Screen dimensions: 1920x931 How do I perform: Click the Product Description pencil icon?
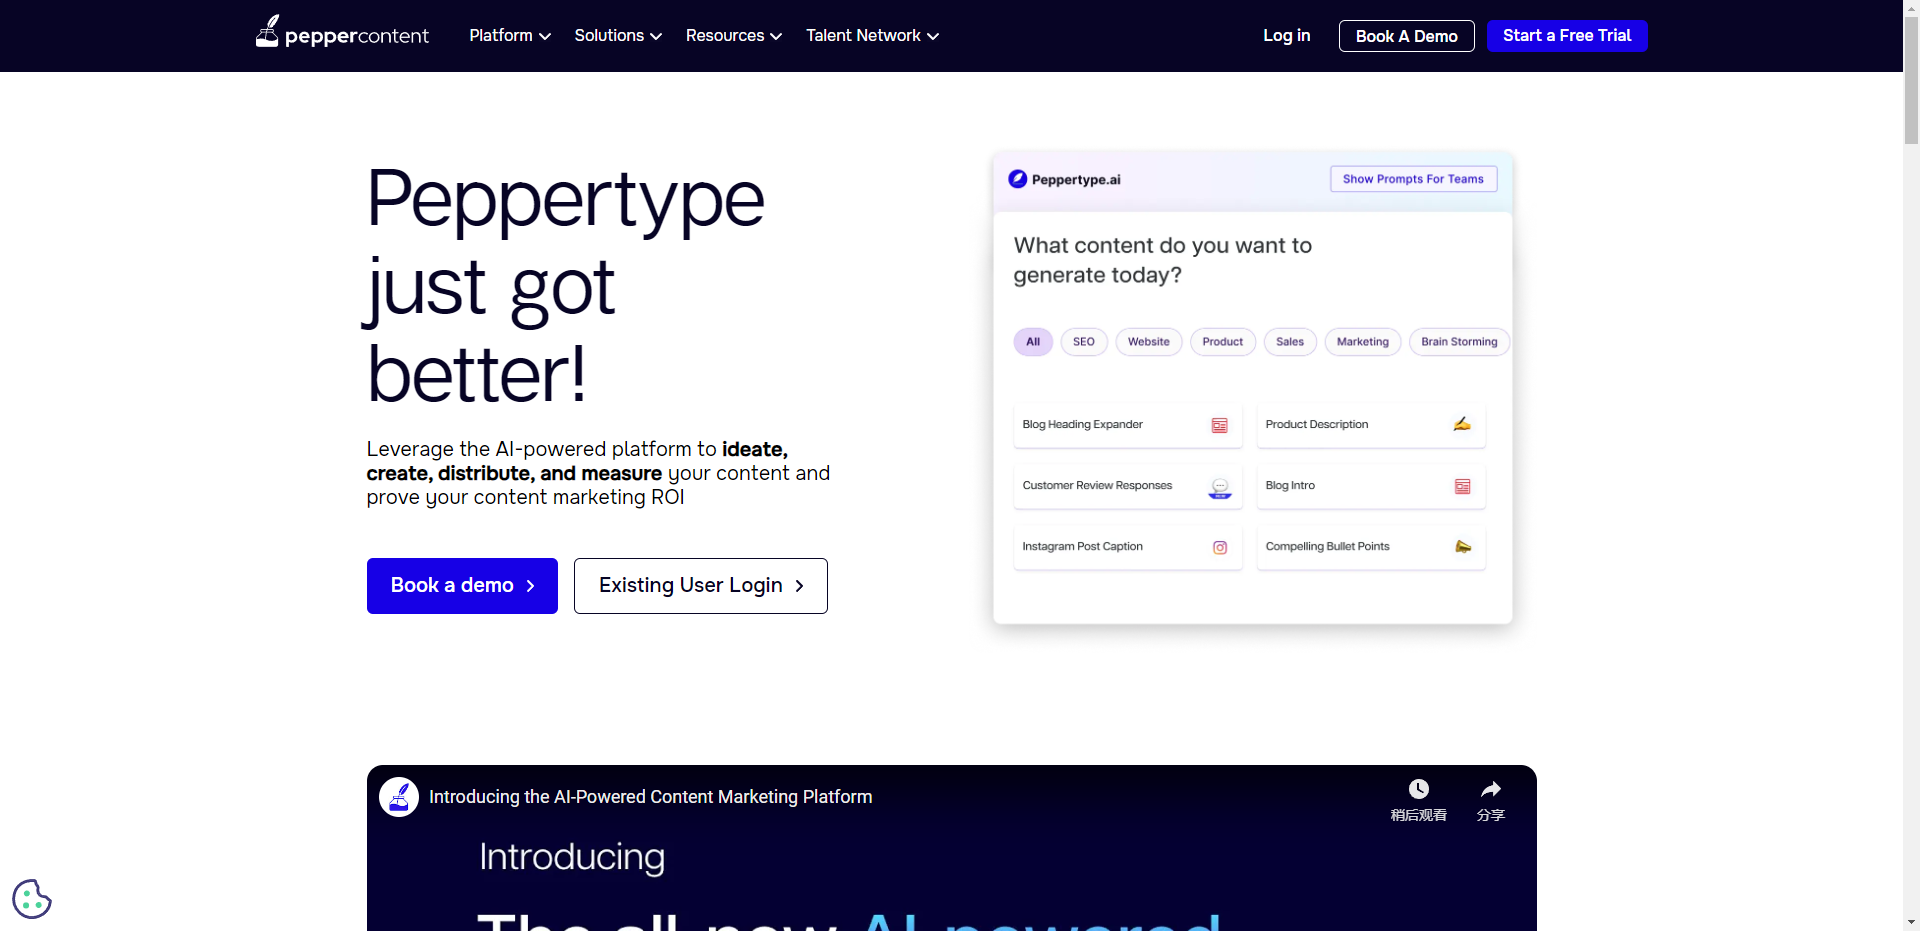pyautogui.click(x=1462, y=424)
